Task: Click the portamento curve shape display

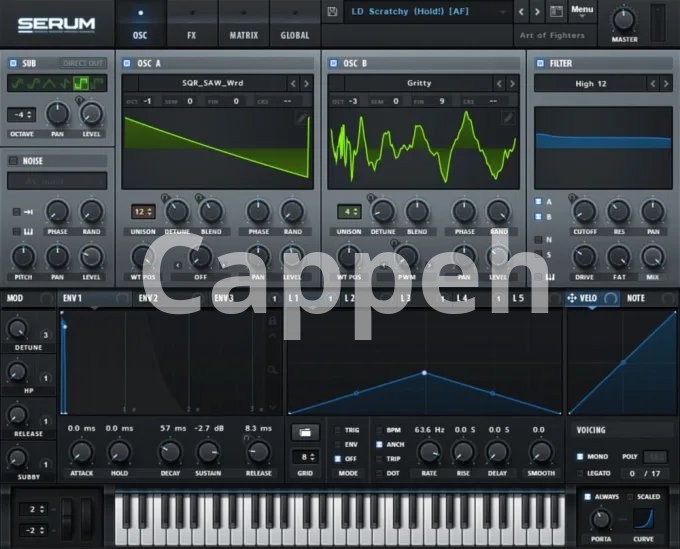Action: [643, 519]
